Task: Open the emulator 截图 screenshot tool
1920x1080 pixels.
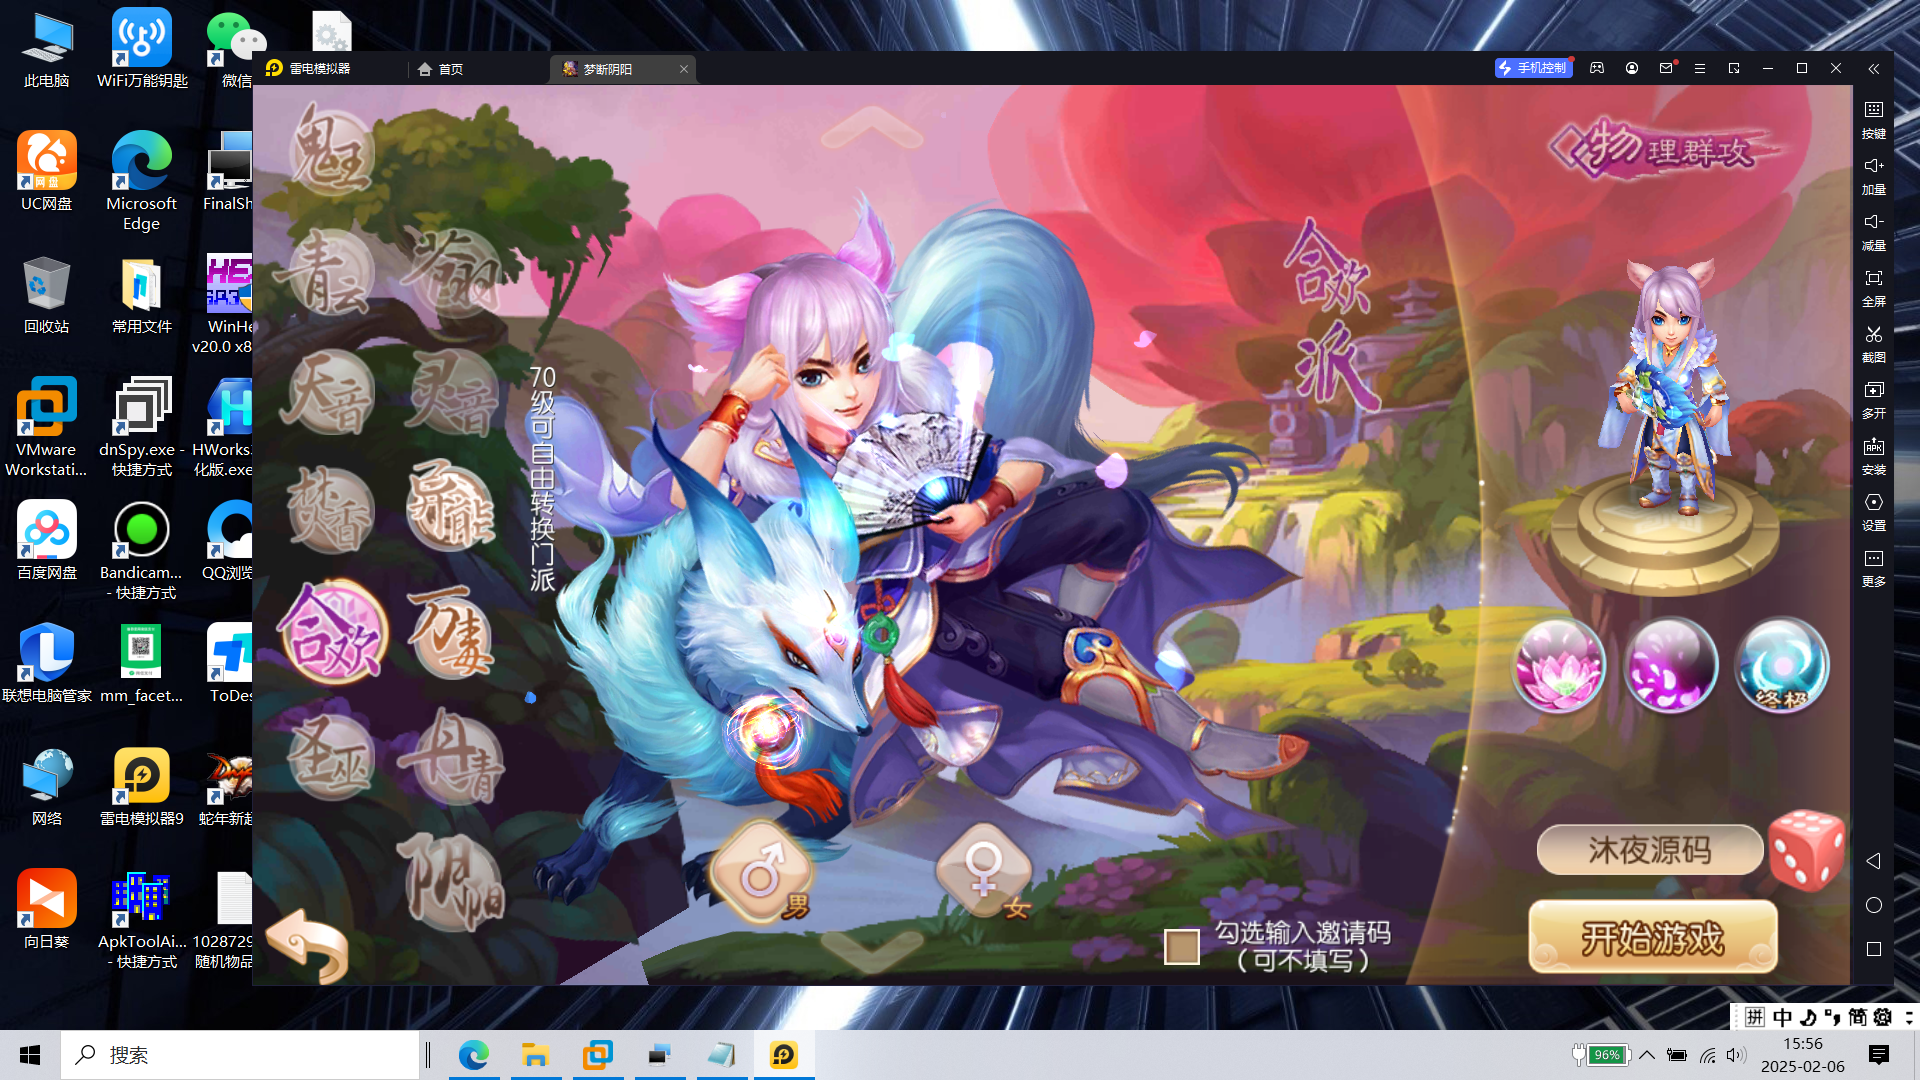Action: [x=1873, y=342]
